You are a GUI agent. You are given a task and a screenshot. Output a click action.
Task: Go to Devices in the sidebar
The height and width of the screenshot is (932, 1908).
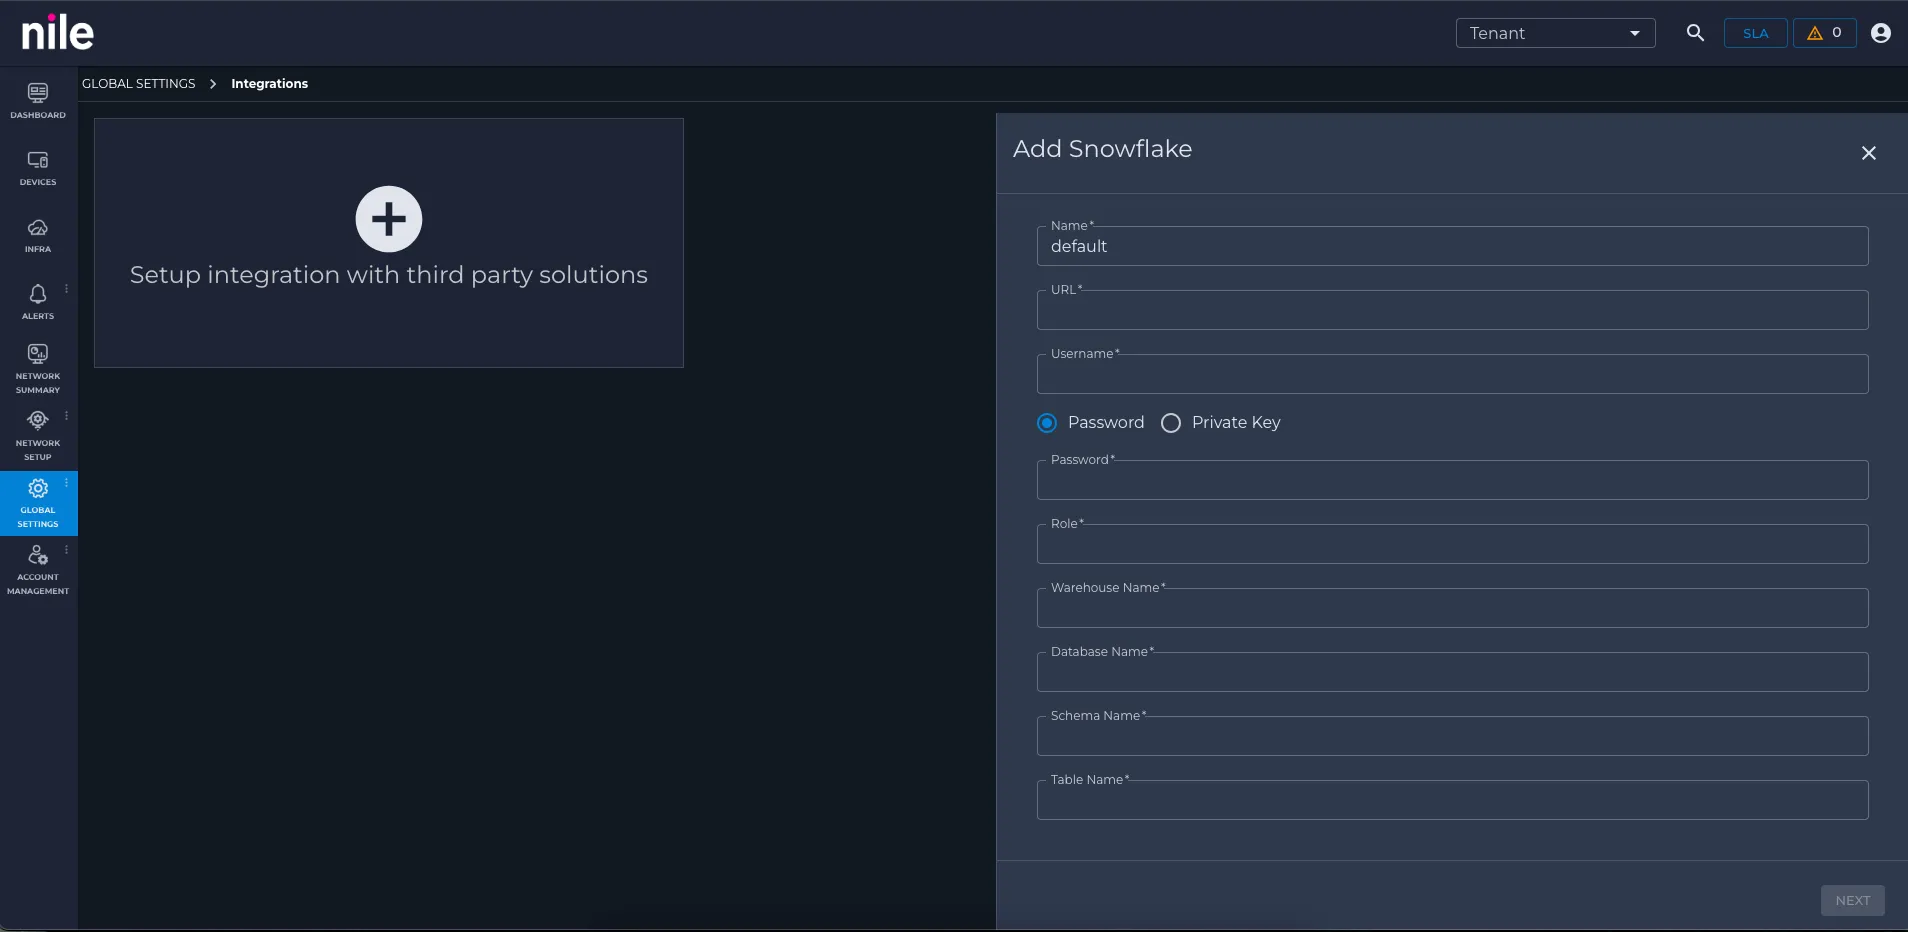click(38, 168)
